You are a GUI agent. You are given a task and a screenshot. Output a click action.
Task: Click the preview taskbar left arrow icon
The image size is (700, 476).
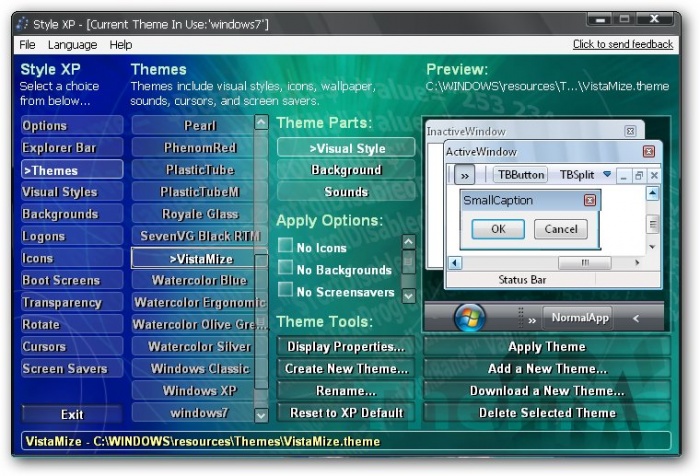pyautogui.click(x=636, y=318)
